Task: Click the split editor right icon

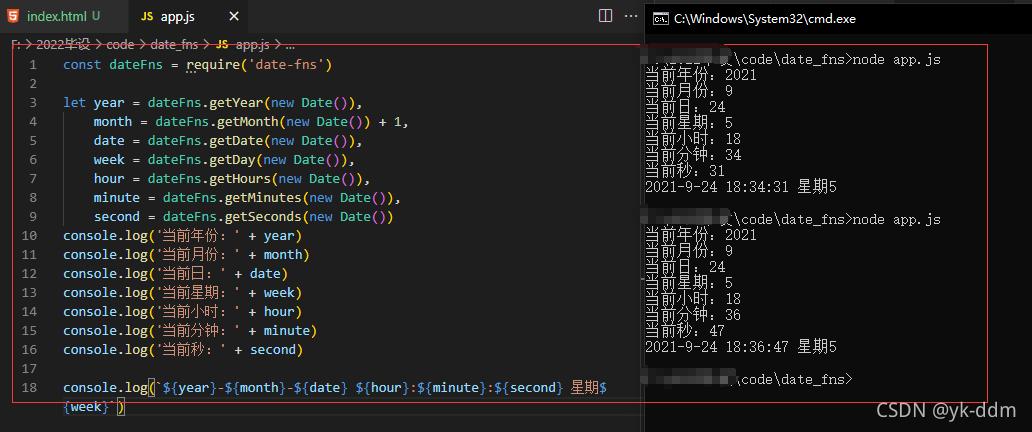Action: 606,16
